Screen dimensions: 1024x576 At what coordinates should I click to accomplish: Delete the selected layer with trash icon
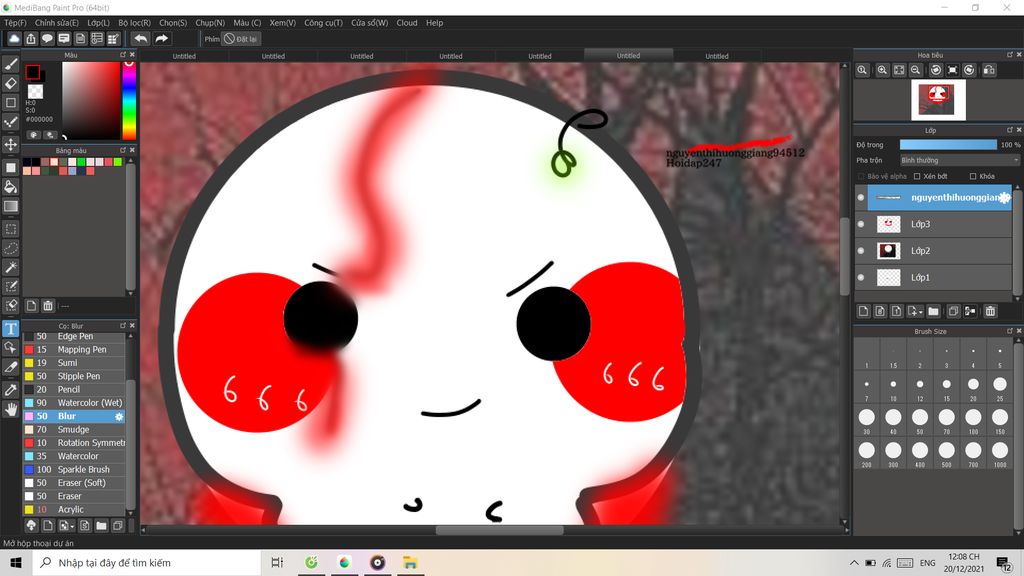point(990,312)
